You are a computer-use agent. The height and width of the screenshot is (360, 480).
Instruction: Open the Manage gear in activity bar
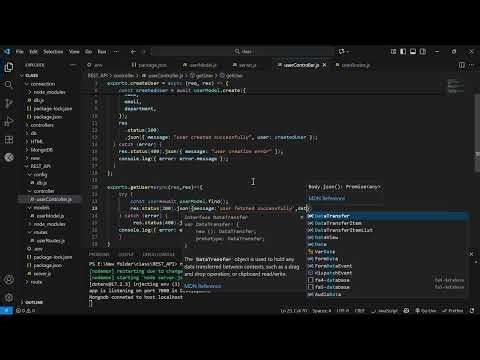tap(9, 297)
